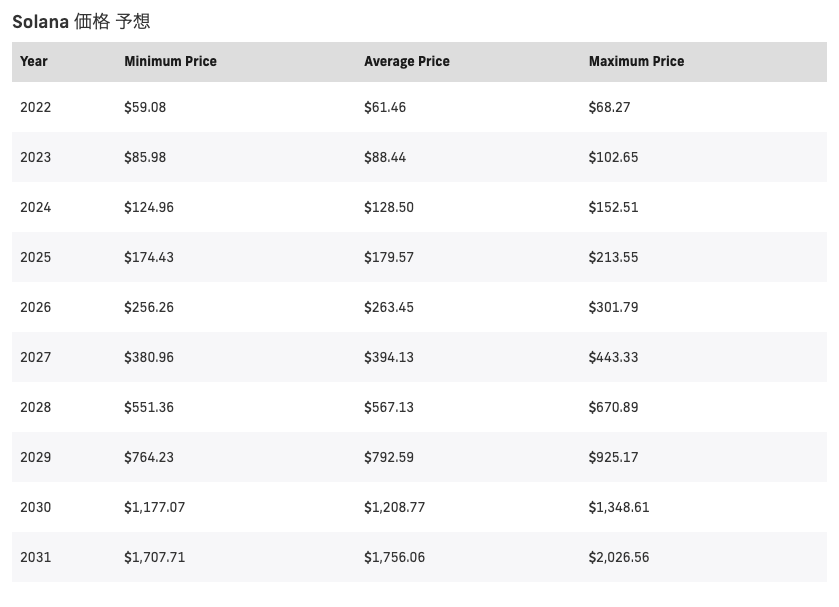Select the 2031 minimum price $1,707.71
The width and height of the screenshot is (839, 607).
click(x=154, y=557)
